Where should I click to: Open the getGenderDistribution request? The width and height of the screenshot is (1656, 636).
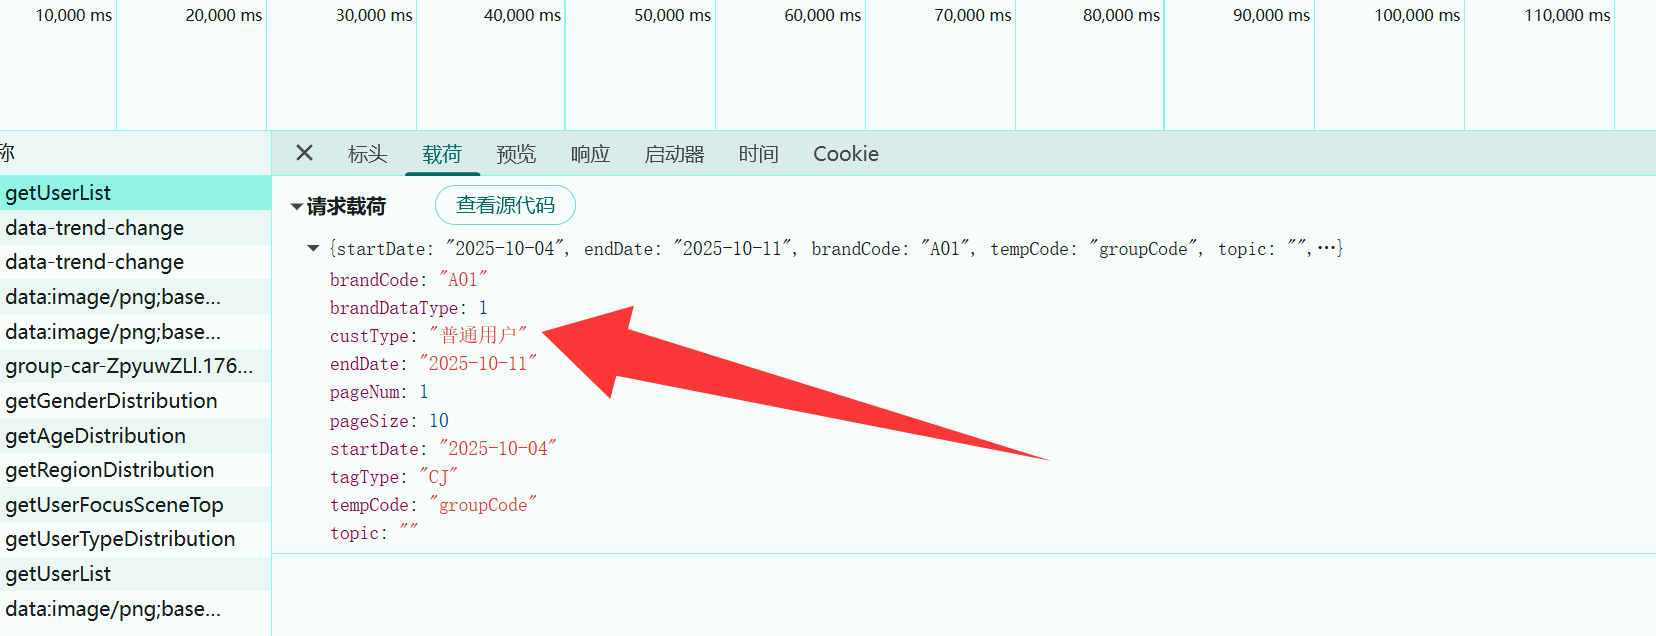111,401
